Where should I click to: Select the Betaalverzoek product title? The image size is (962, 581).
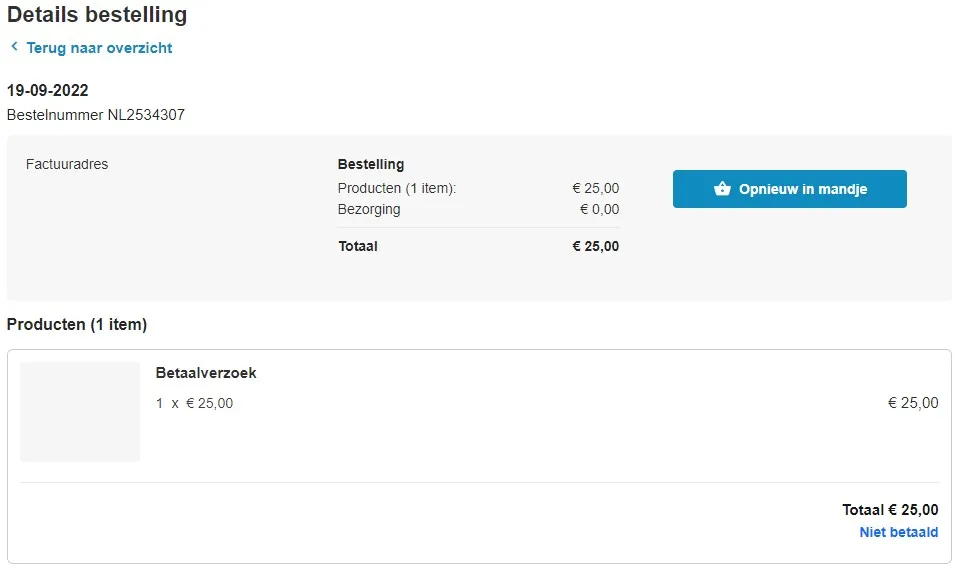click(x=206, y=373)
